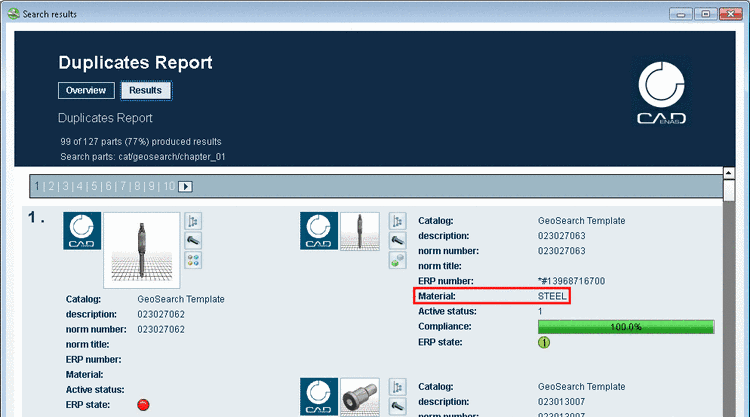750x417 pixels.
Task: Click the vertical scrollbar thumb
Action: (728, 190)
